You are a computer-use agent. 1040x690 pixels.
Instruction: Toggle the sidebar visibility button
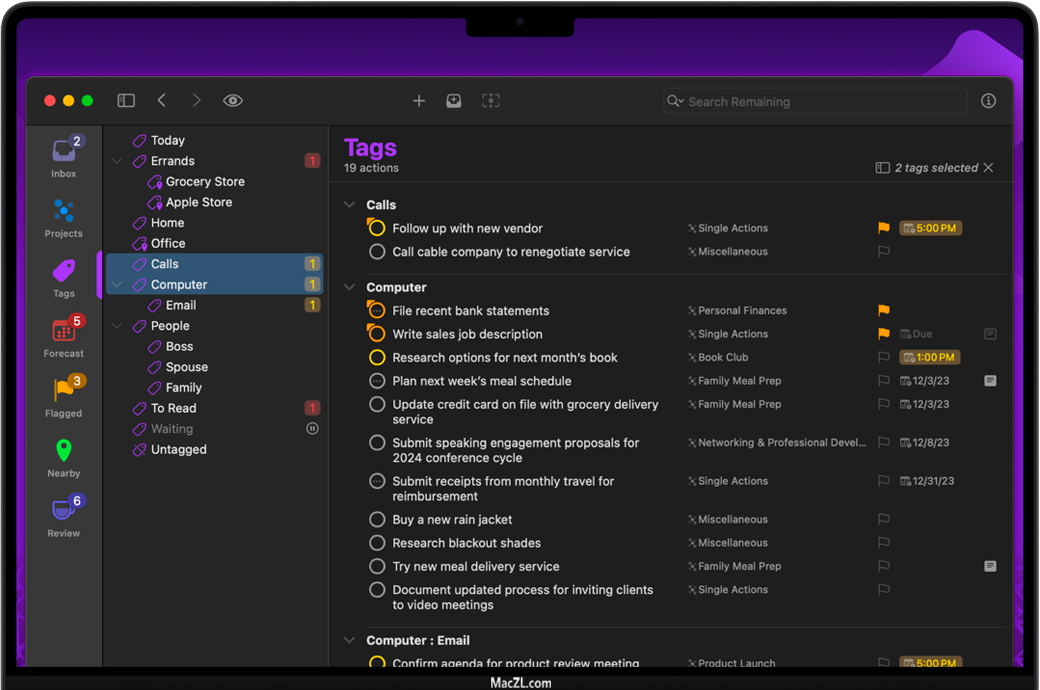(126, 101)
